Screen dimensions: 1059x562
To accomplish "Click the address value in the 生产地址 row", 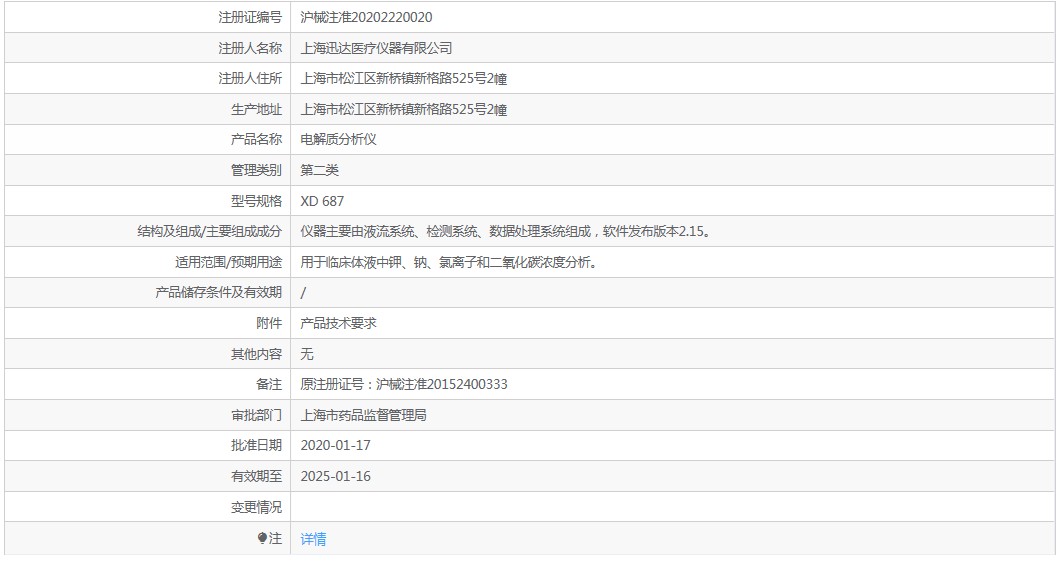I will coord(404,109).
